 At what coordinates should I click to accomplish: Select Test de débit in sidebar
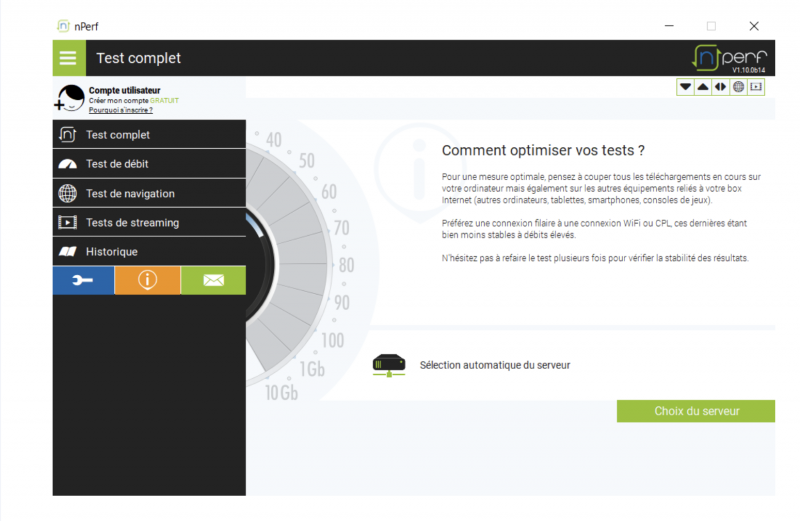tap(149, 164)
